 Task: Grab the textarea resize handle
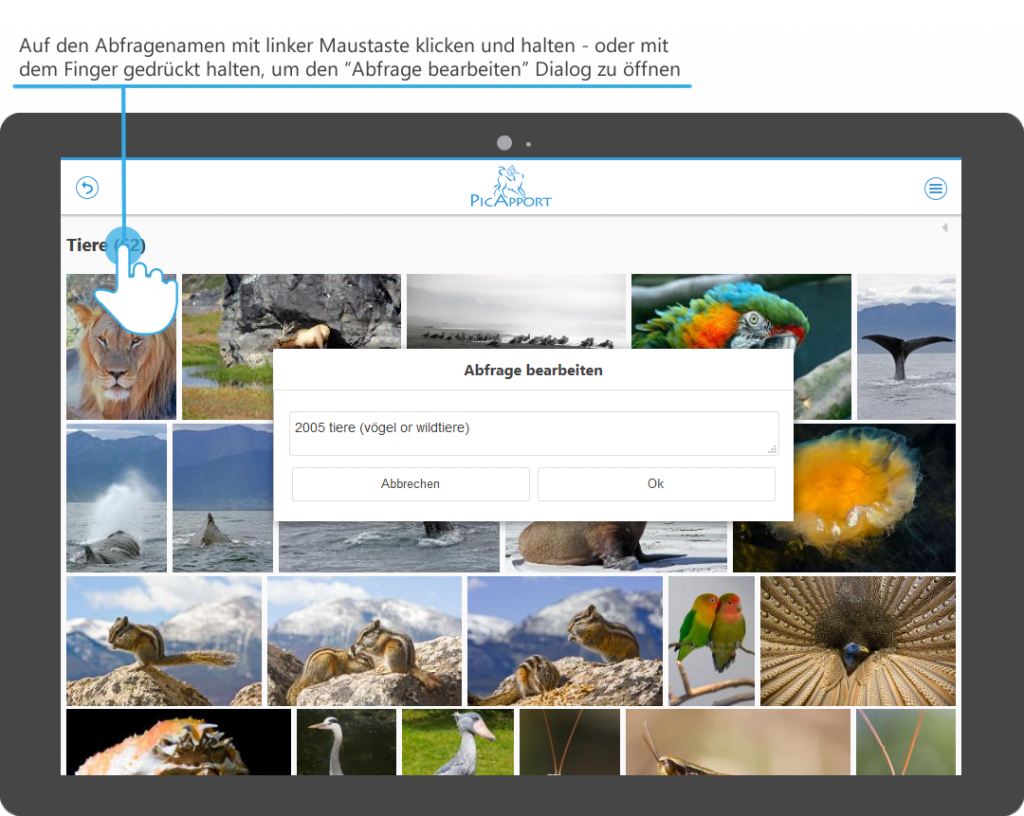click(x=772, y=449)
